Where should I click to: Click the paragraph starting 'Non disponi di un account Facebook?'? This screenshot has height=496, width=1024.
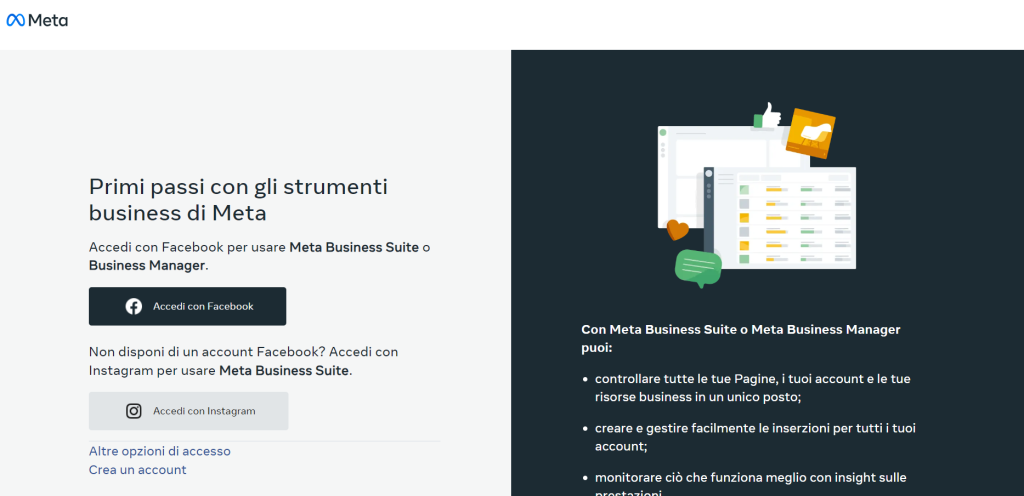pos(244,361)
